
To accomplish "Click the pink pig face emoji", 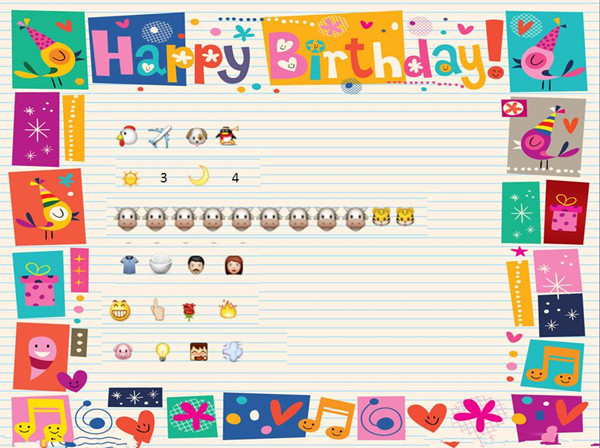I will point(123,351).
